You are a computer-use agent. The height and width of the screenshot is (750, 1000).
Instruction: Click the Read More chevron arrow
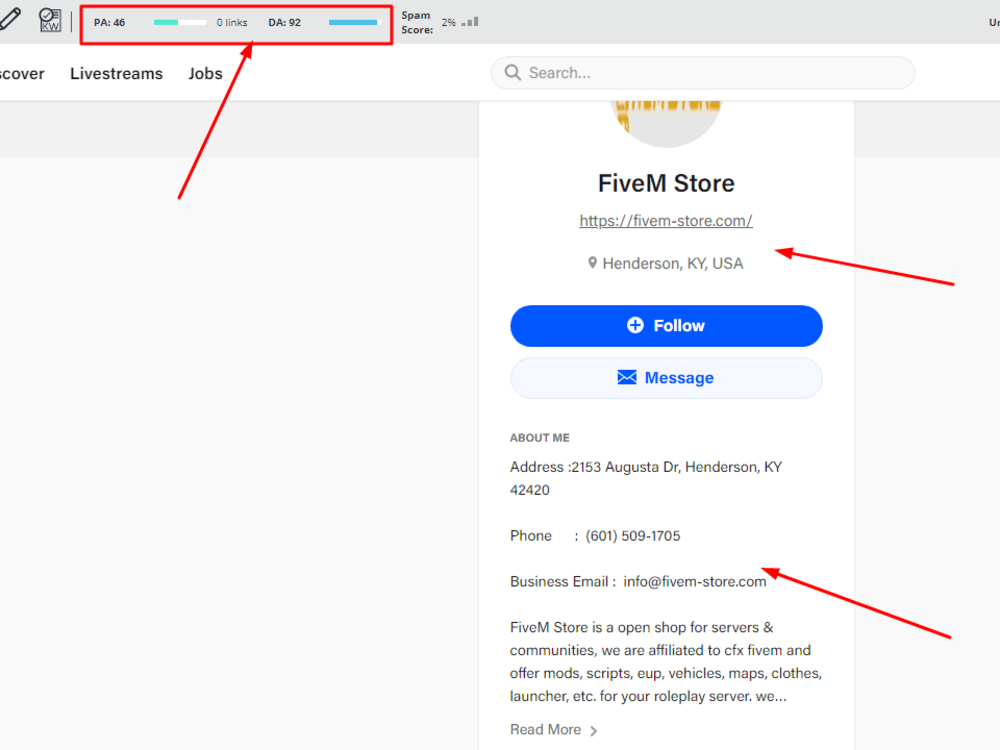pyautogui.click(x=594, y=731)
